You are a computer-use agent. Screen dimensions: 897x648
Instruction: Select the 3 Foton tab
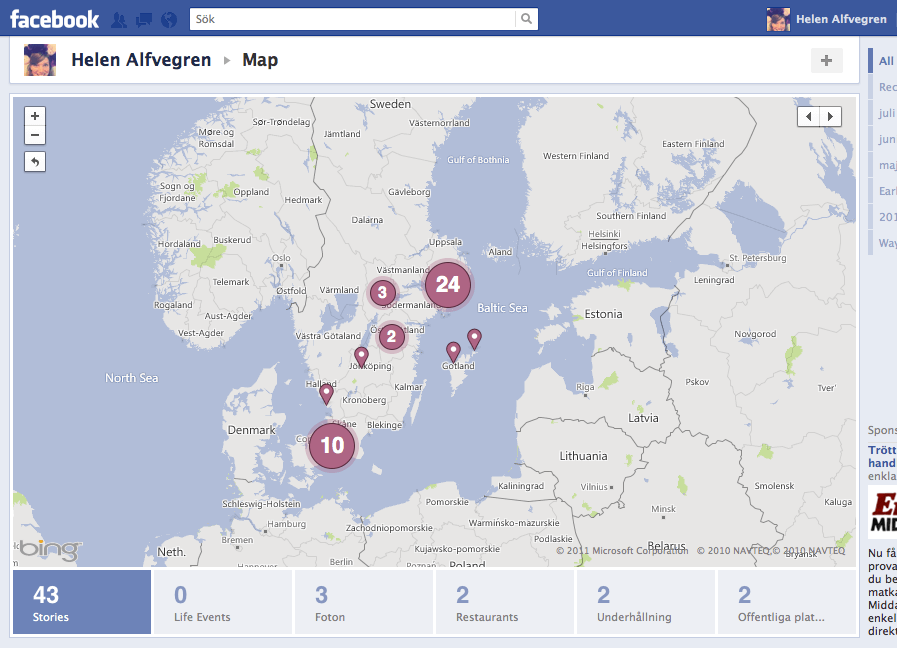pyautogui.click(x=364, y=602)
